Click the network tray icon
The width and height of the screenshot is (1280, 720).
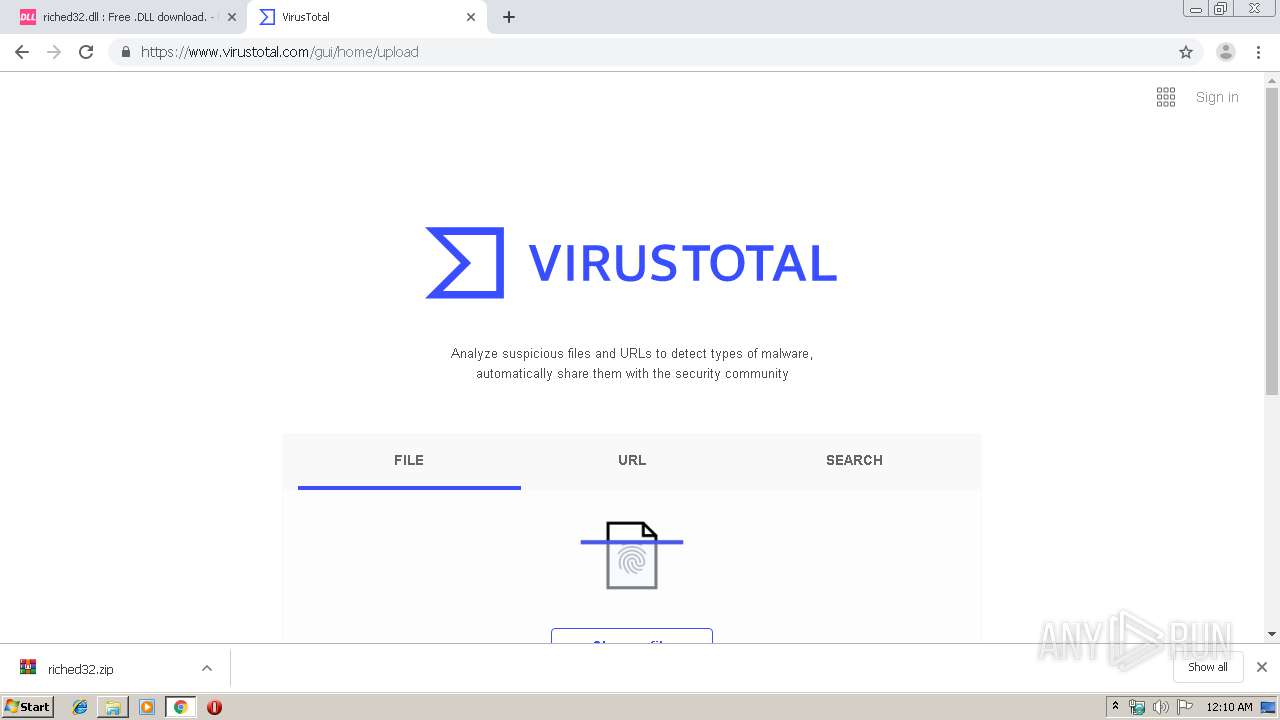pos(1137,707)
